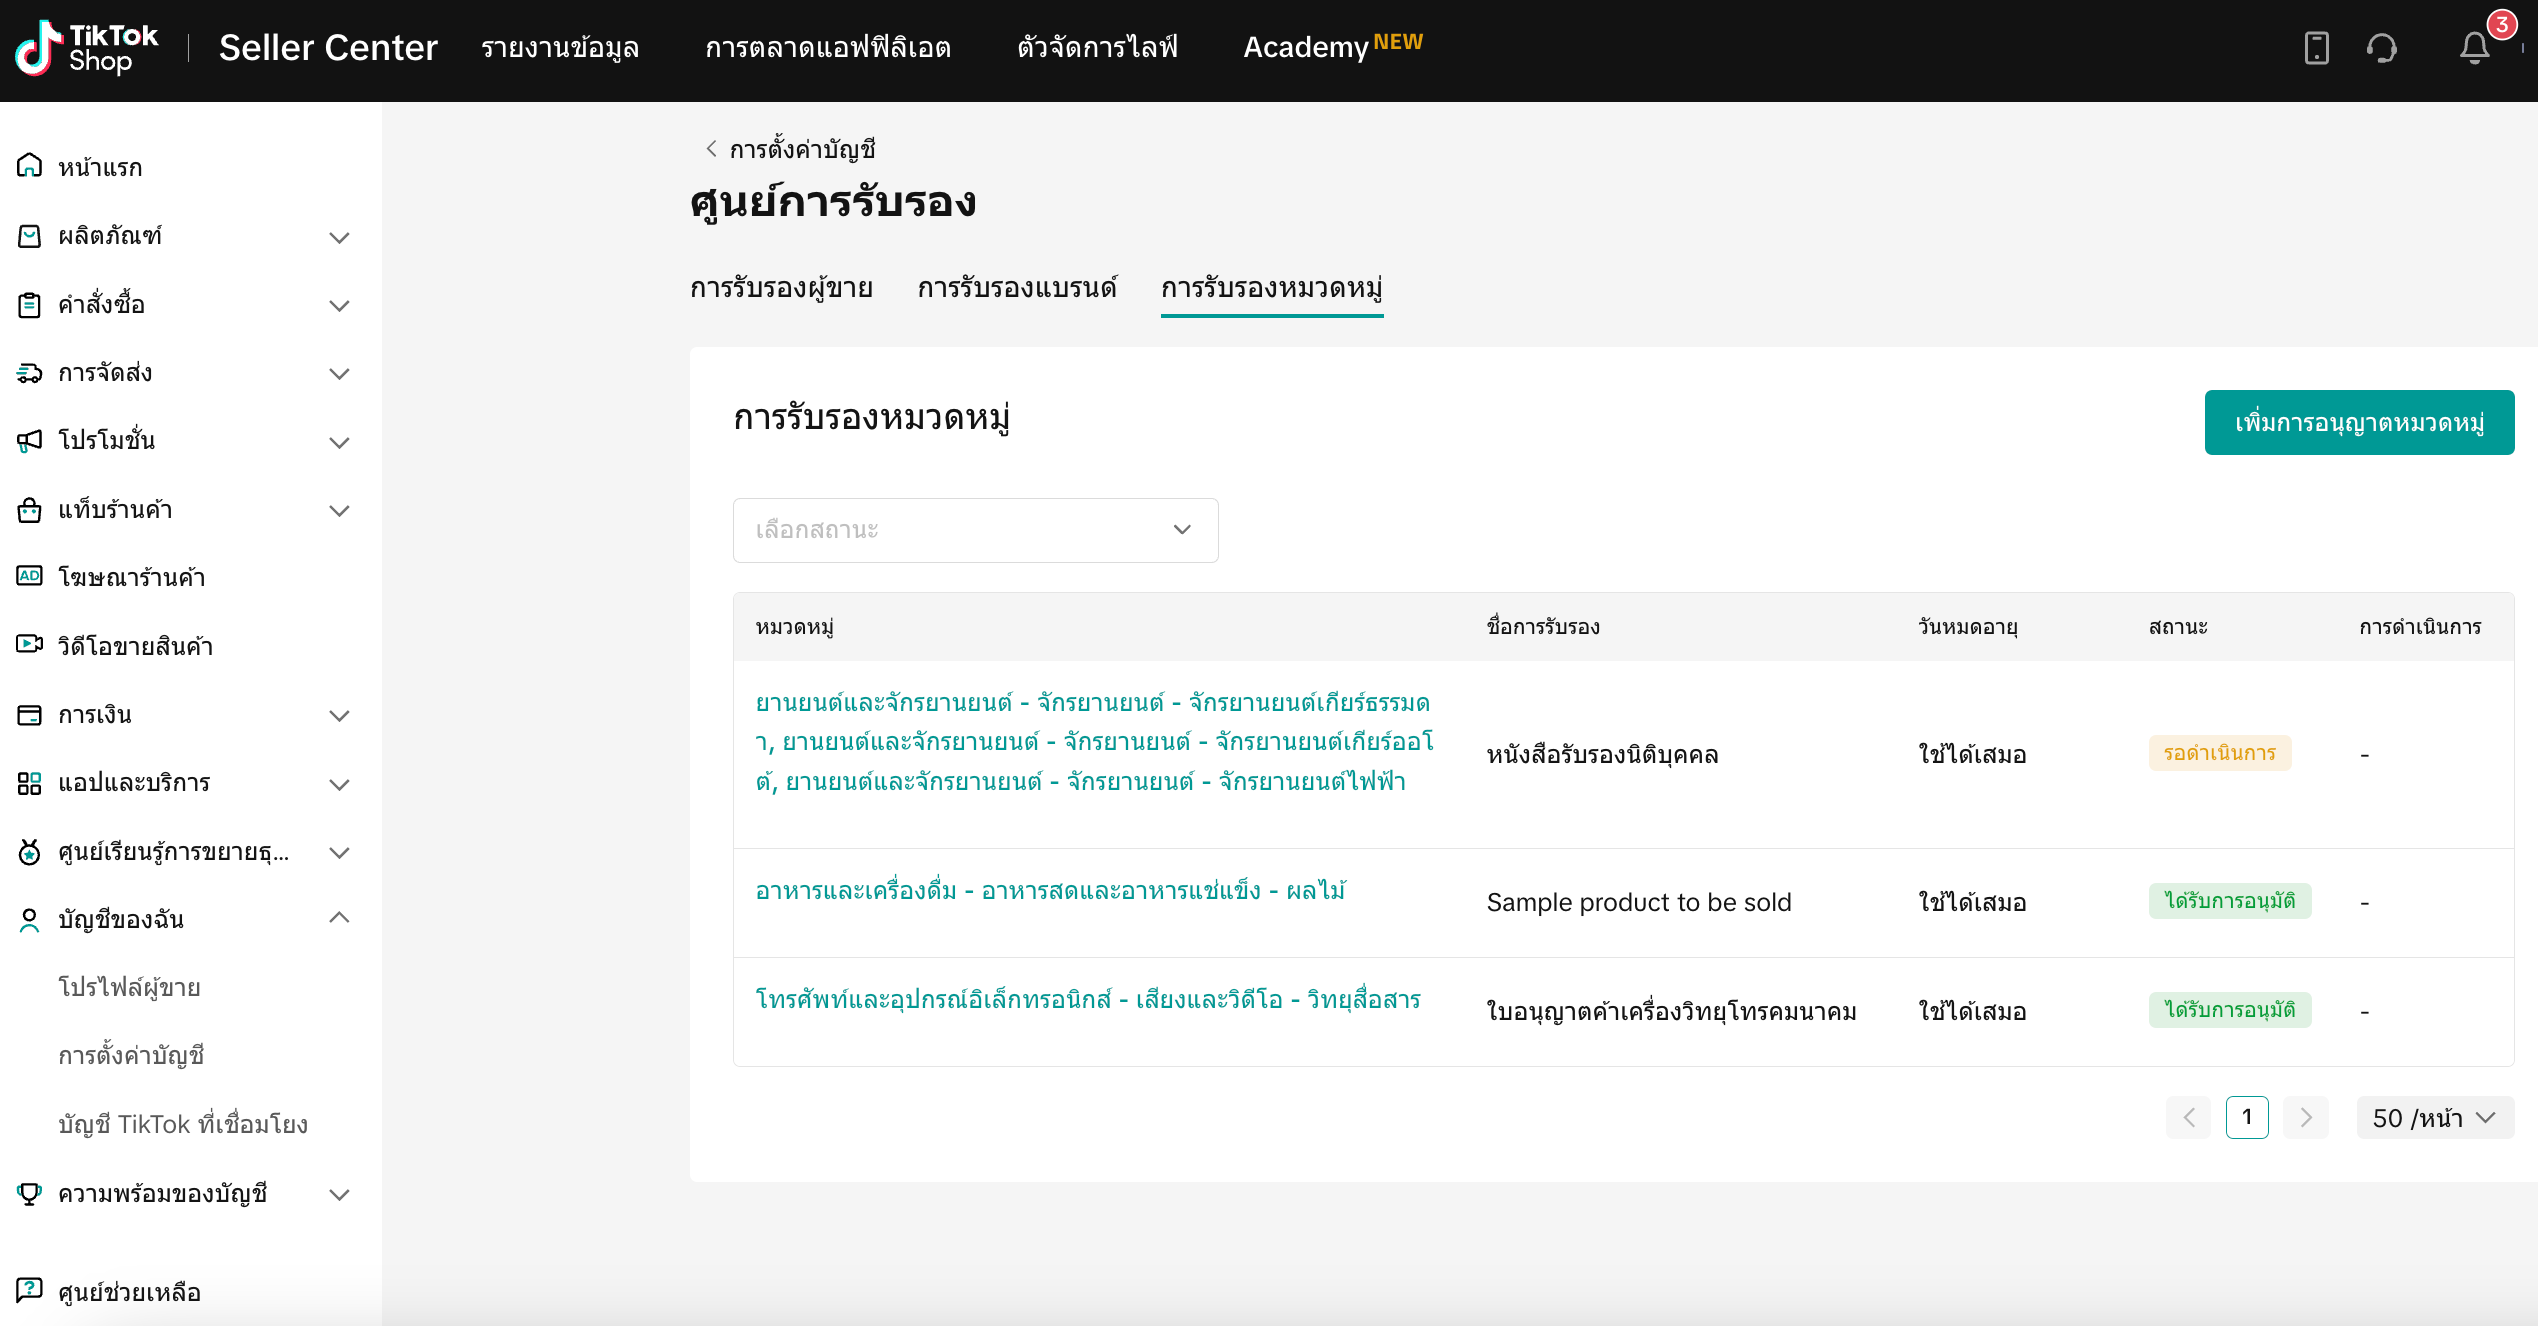This screenshot has width=2538, height=1326.
Task: Open the headset customer support icon
Action: 2382,47
